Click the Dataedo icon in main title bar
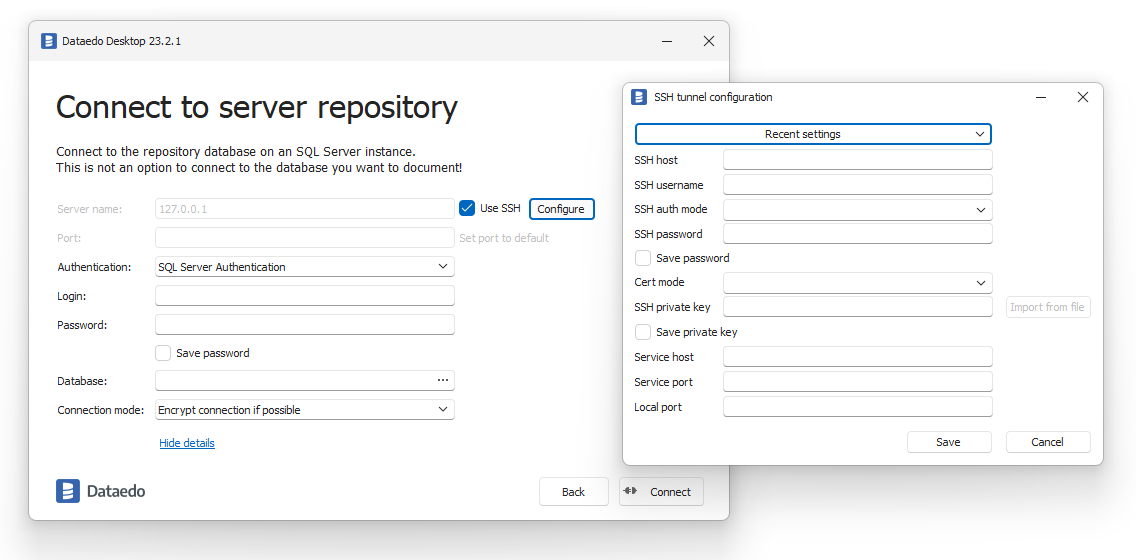 pos(49,41)
